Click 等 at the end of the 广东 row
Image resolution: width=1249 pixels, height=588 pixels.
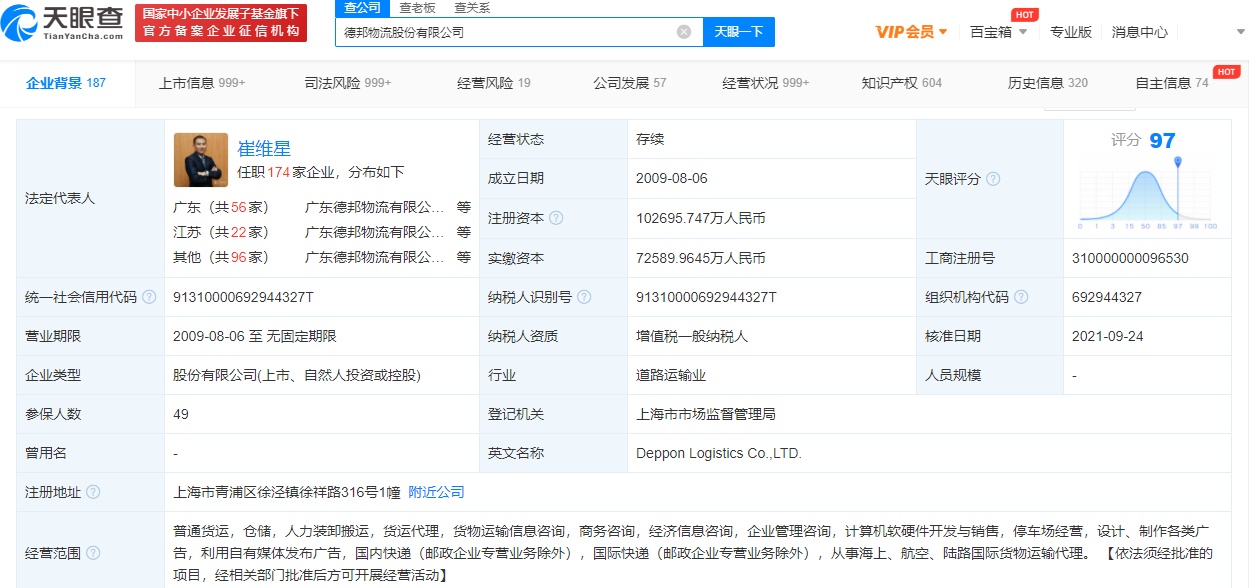coord(463,207)
